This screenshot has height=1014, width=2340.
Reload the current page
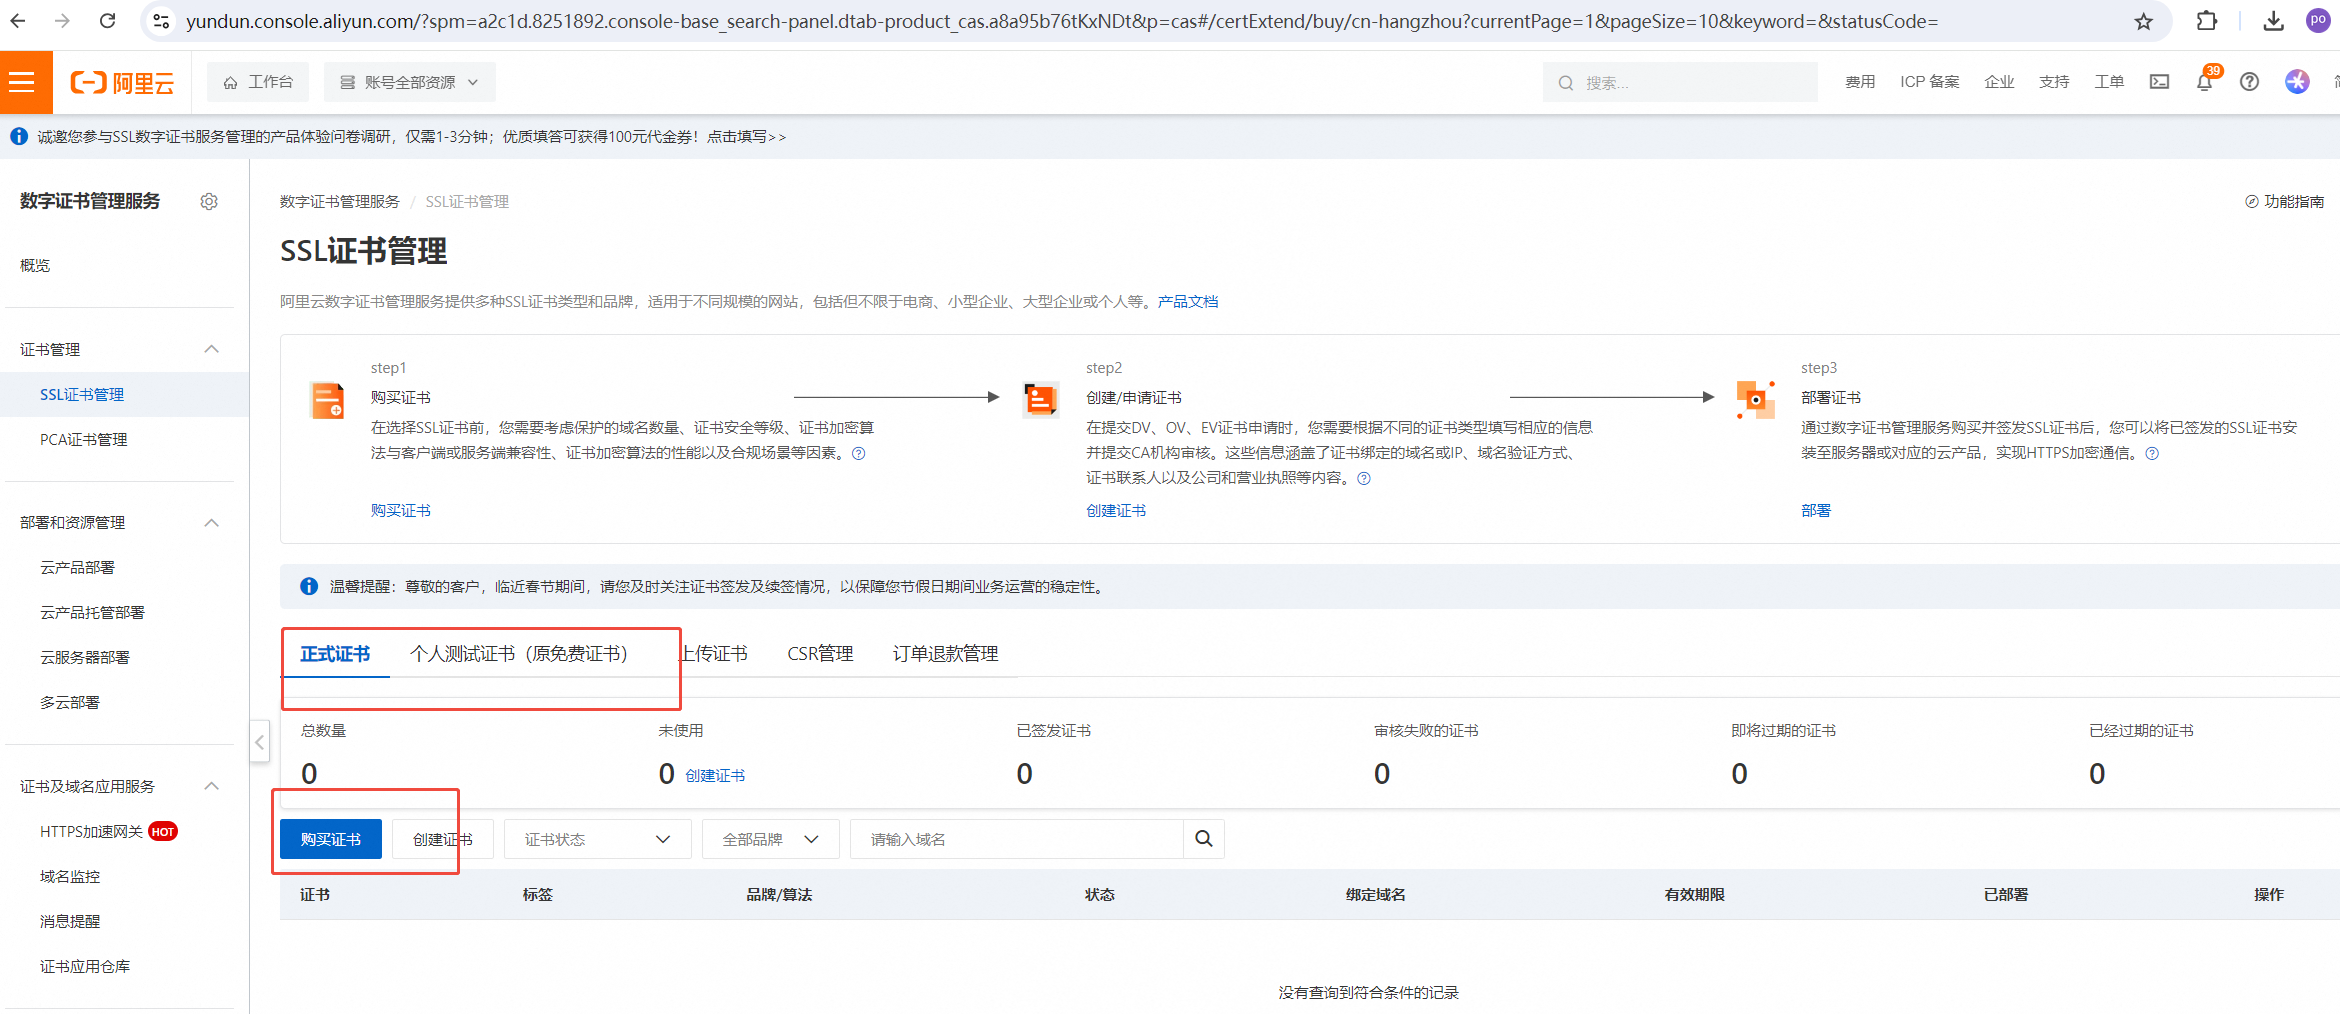(x=108, y=21)
